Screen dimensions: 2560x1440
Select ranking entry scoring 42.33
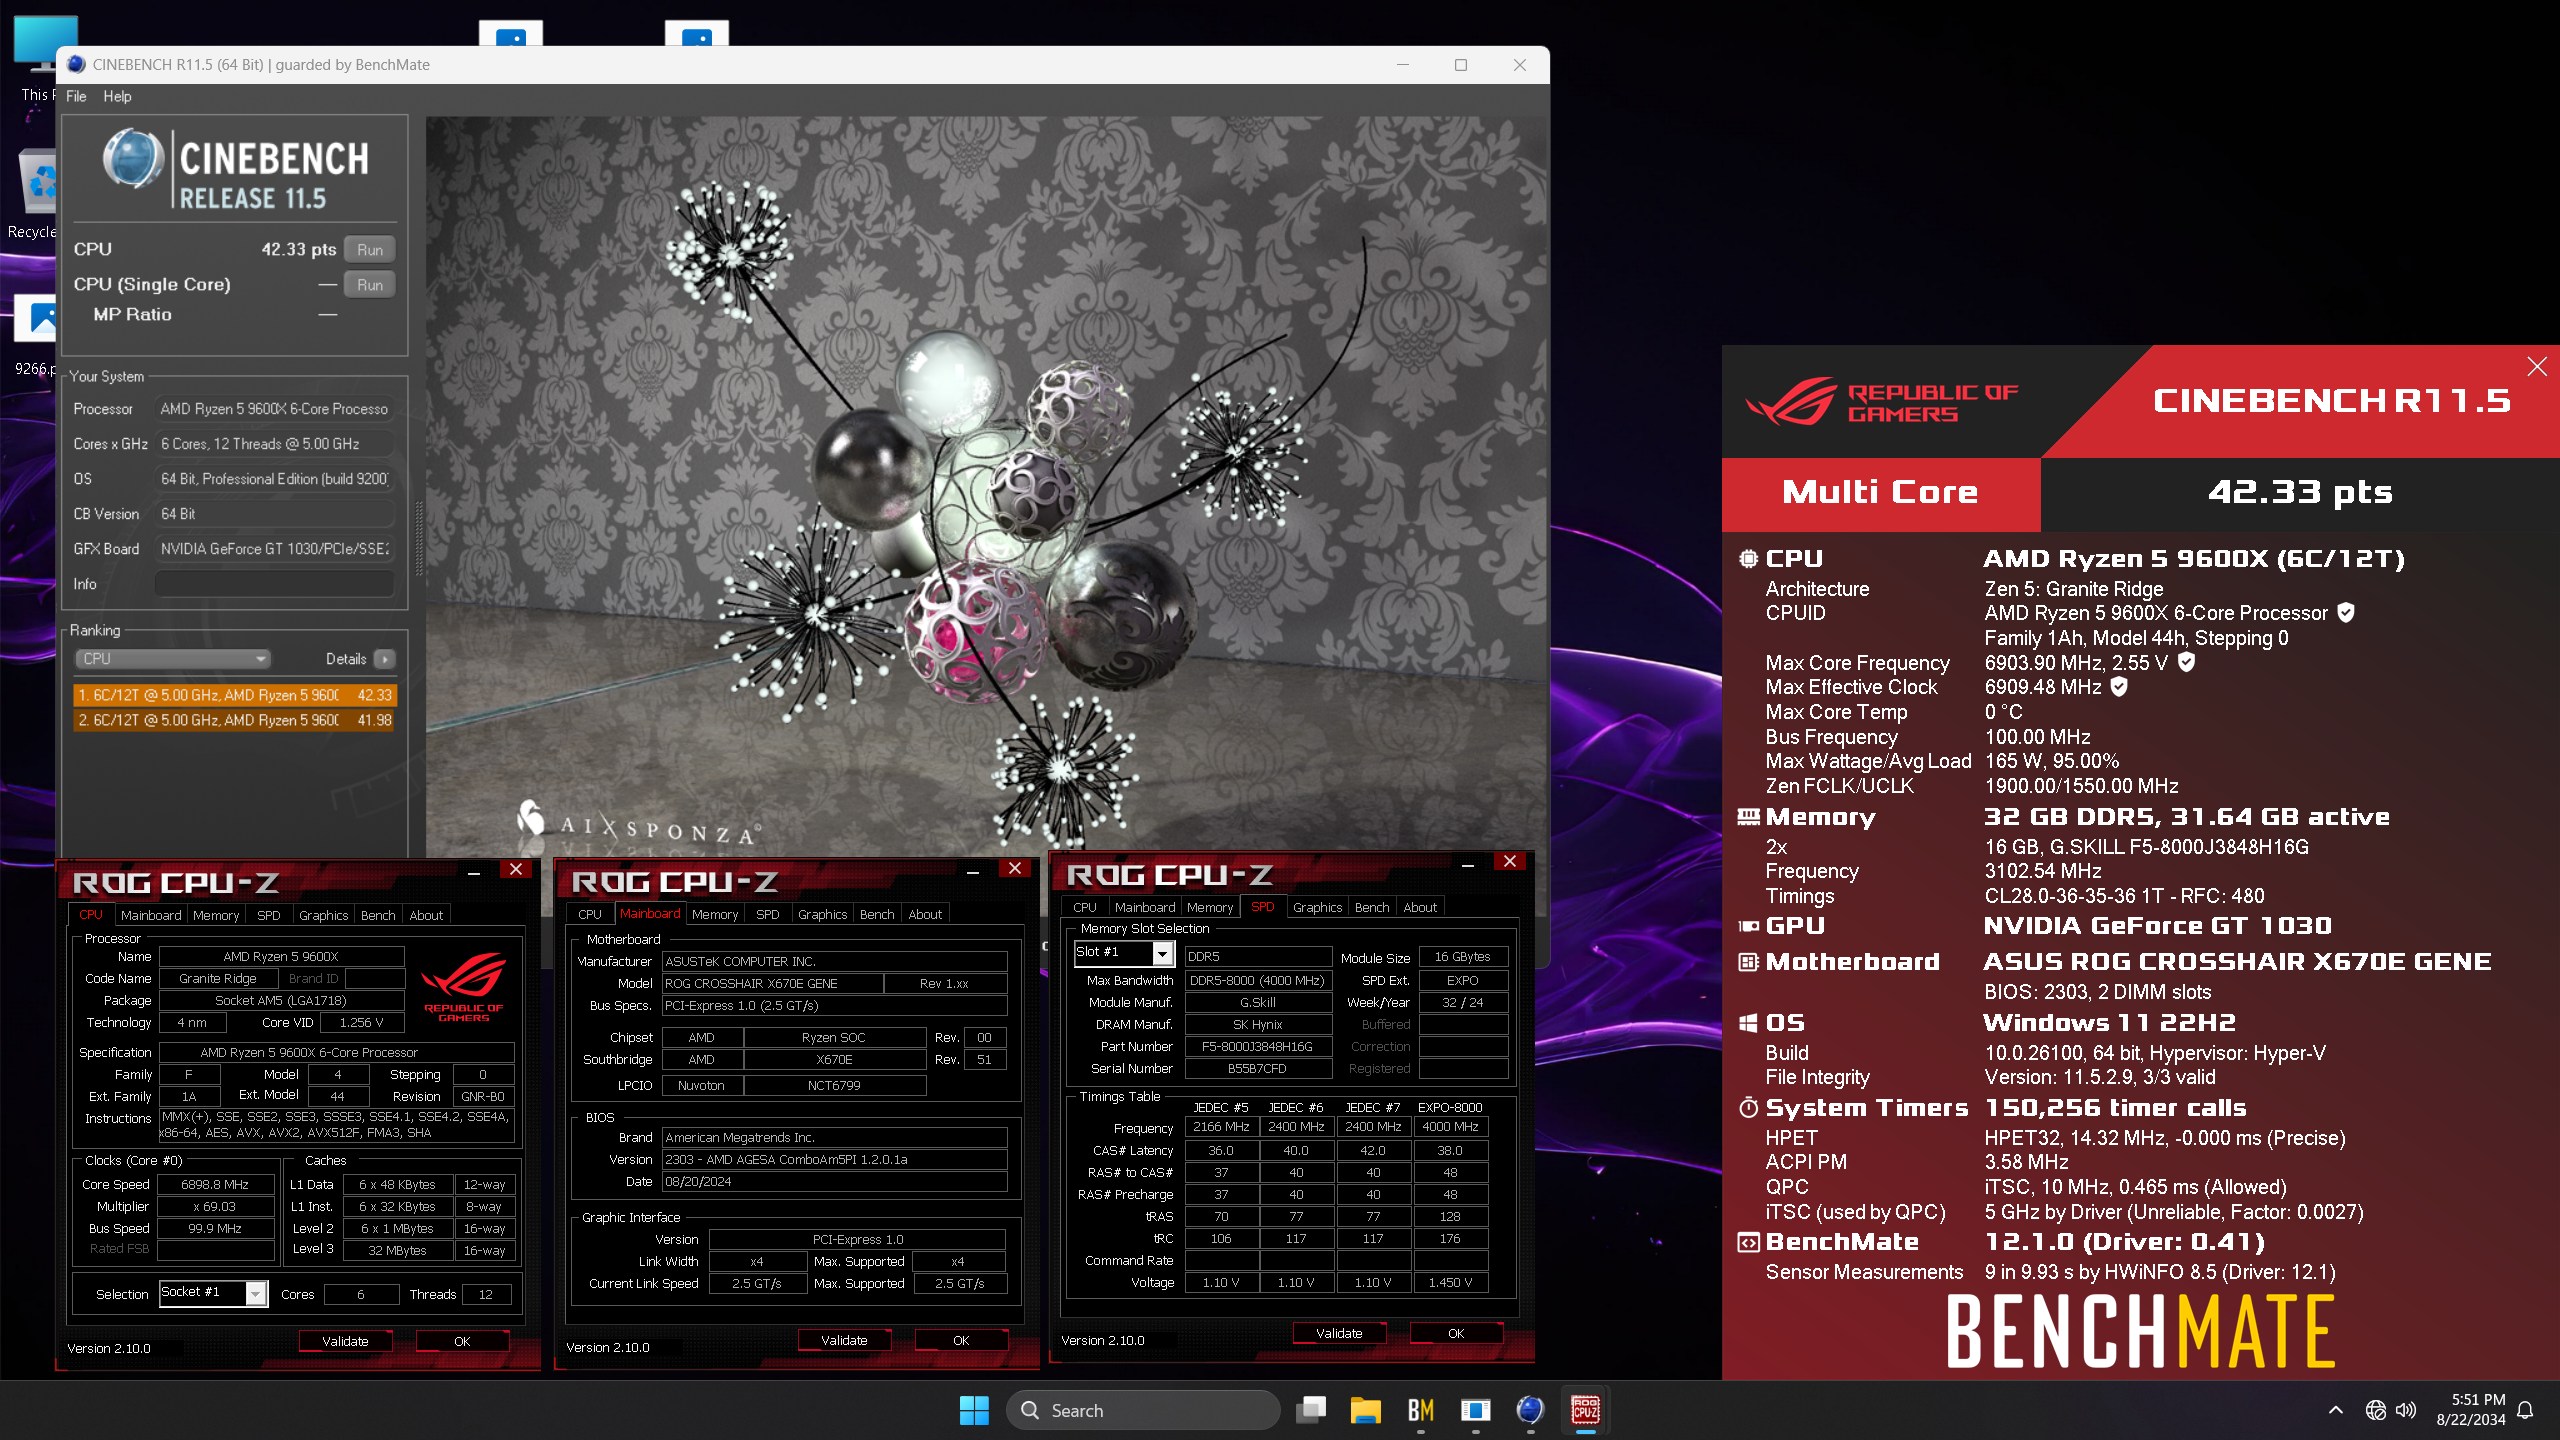[x=235, y=695]
